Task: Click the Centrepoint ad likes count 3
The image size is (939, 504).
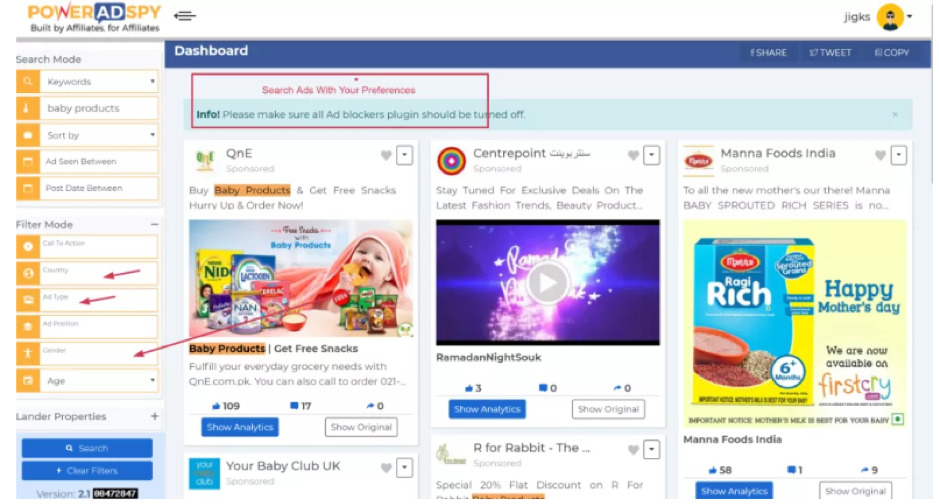Action: click(473, 388)
